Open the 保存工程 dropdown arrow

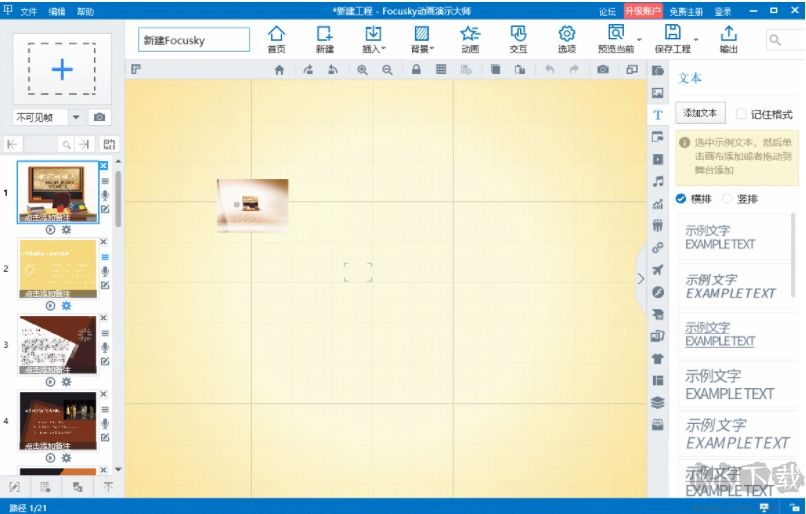coord(696,40)
